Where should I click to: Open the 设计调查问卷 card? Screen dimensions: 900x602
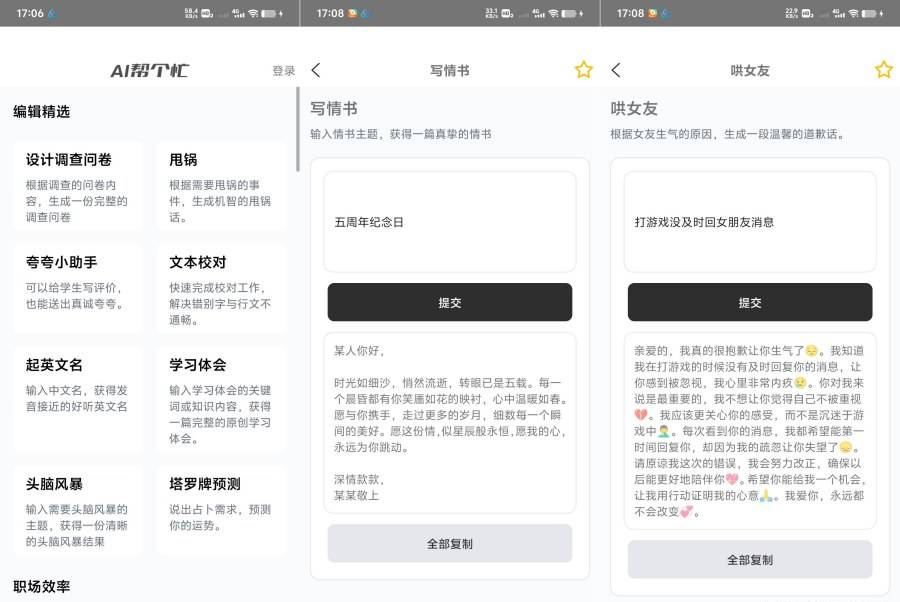78,186
